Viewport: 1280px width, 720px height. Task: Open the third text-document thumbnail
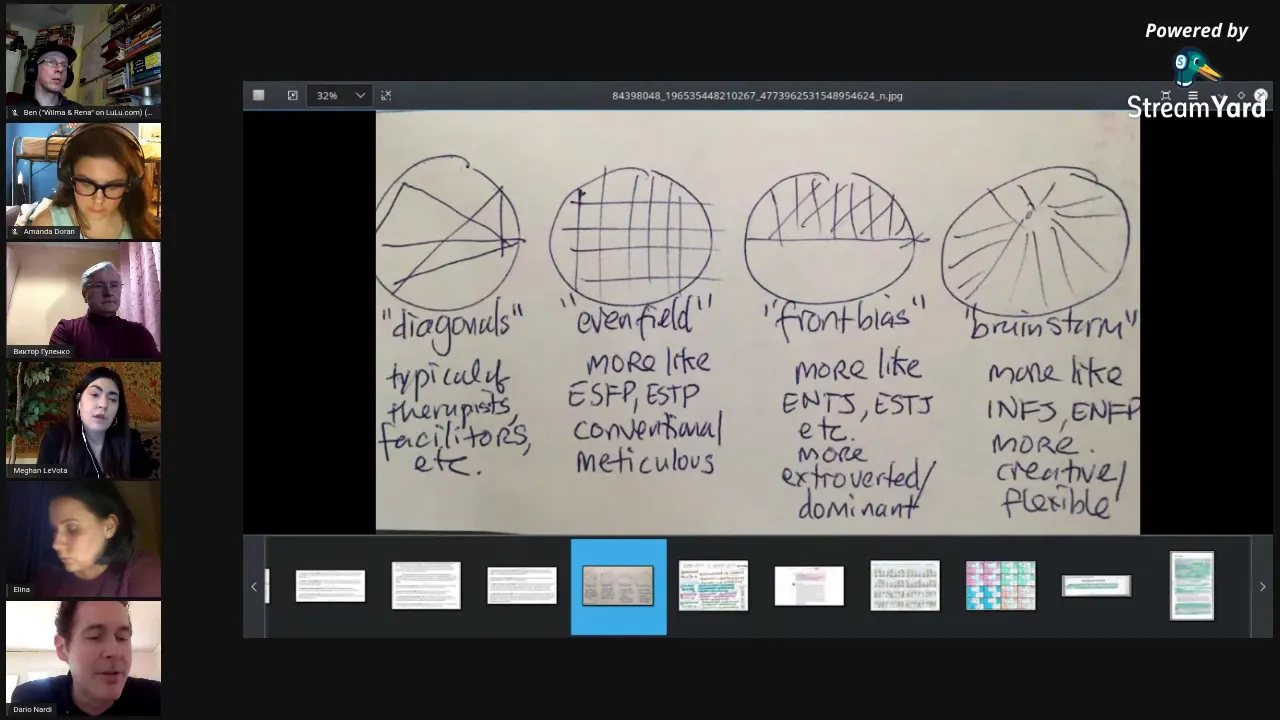pos(522,586)
